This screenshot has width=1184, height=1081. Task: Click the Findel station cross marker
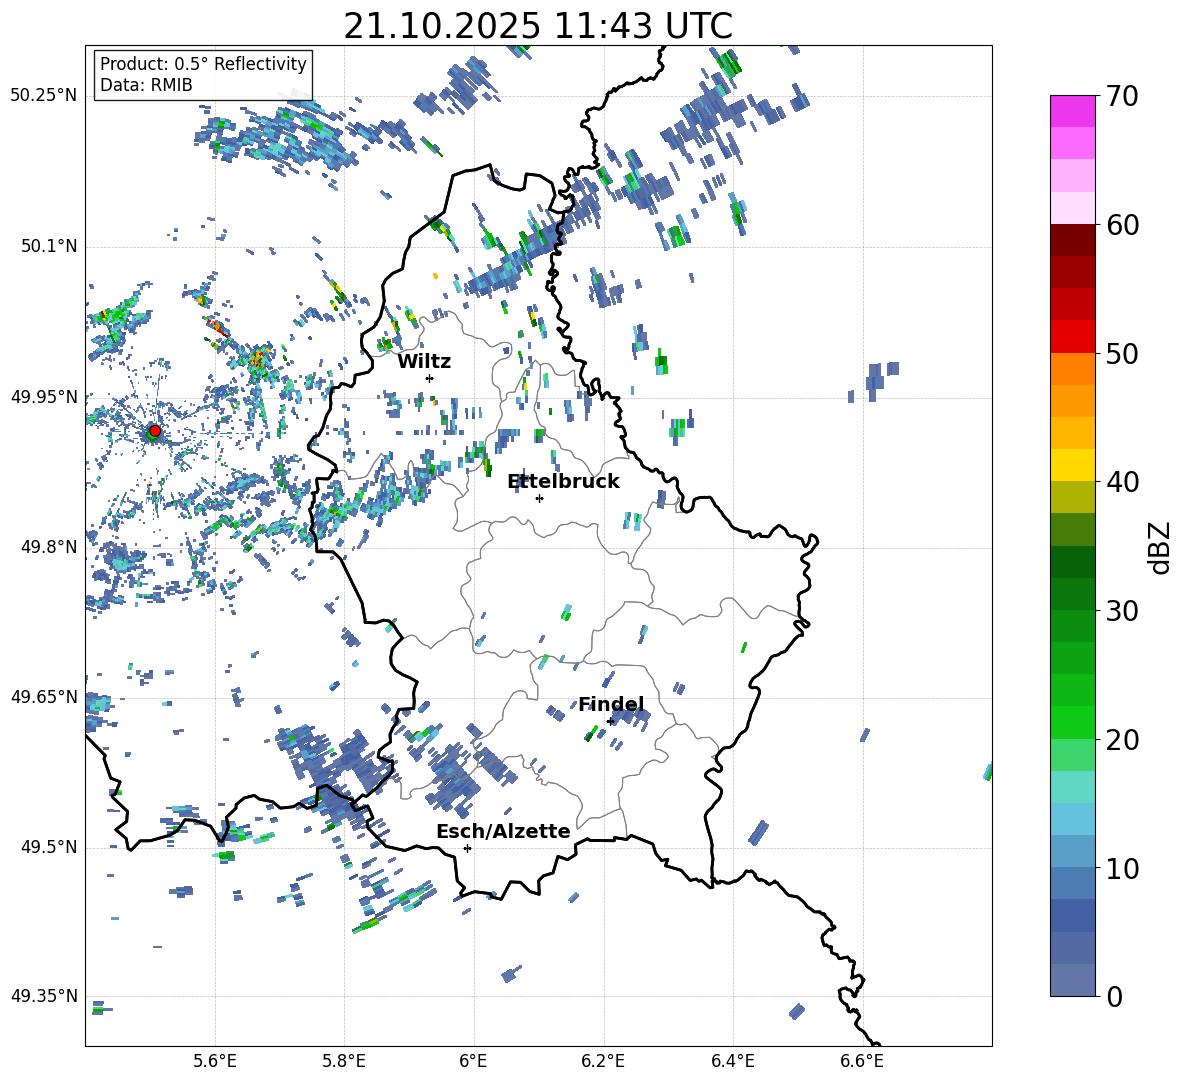610,721
